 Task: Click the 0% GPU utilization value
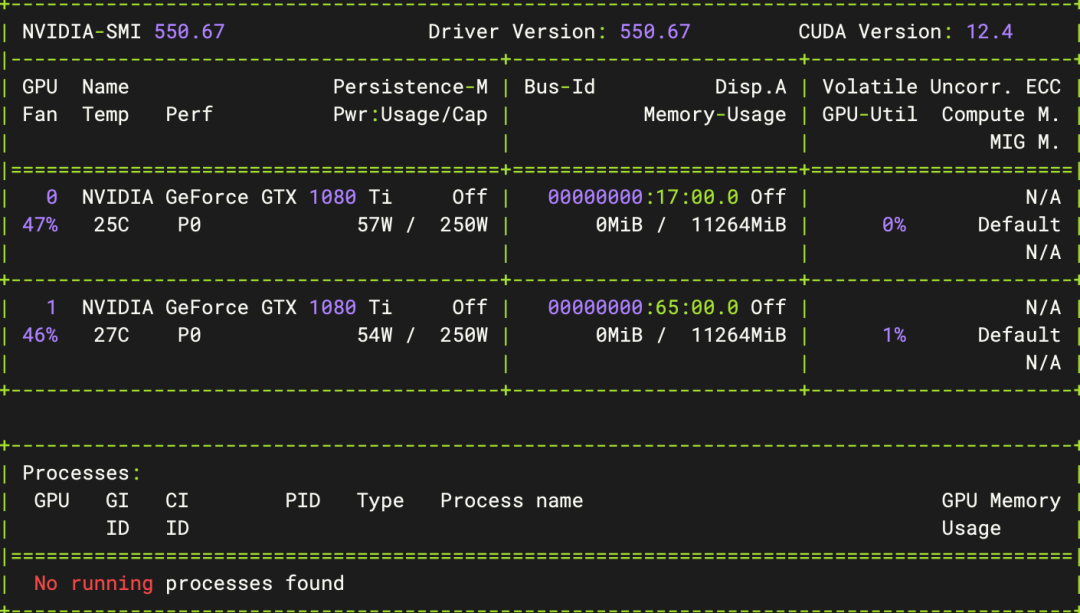point(893,225)
